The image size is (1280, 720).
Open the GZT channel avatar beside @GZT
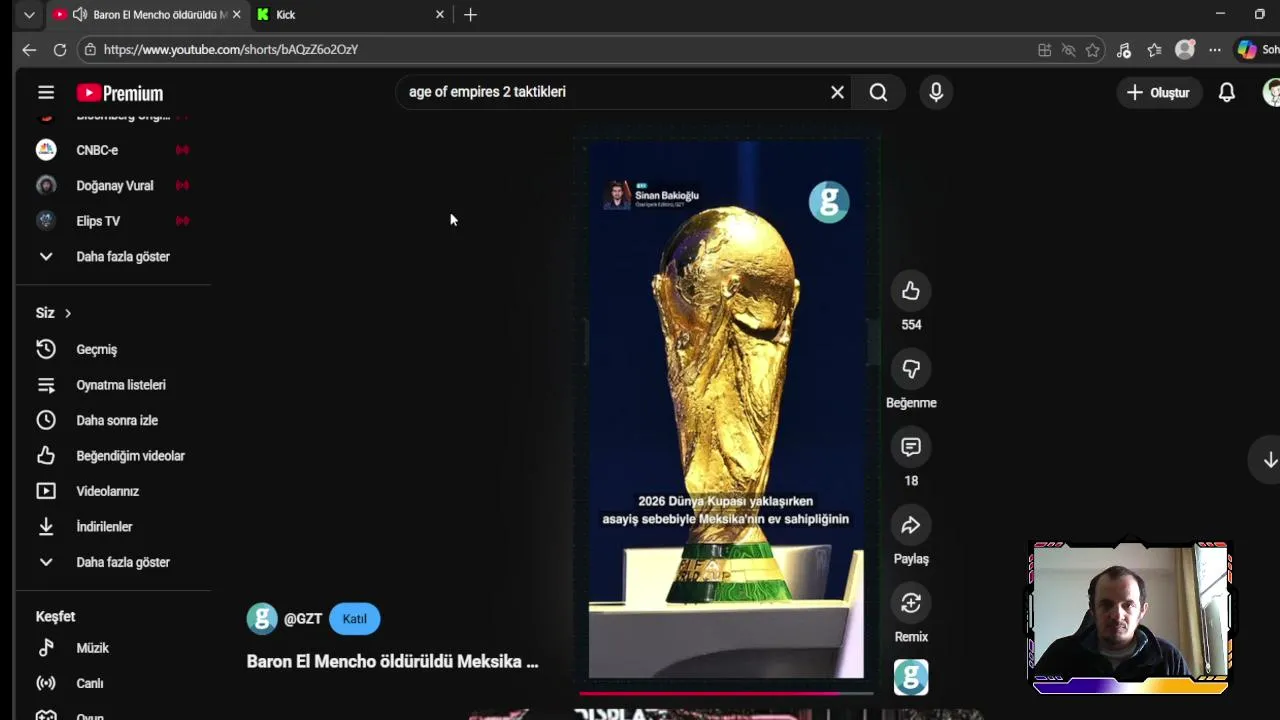click(262, 618)
